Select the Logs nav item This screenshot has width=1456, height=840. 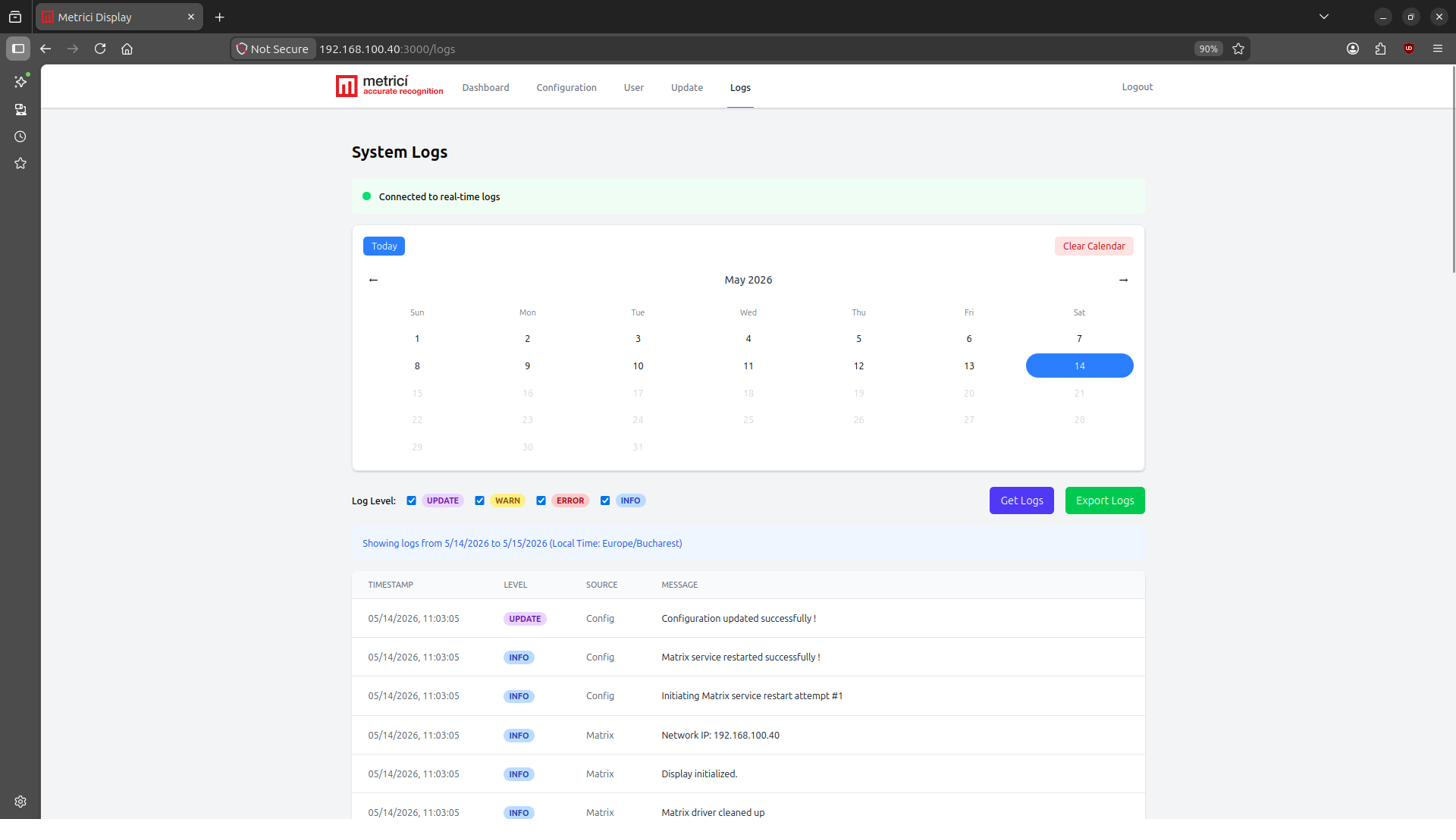[x=740, y=87]
